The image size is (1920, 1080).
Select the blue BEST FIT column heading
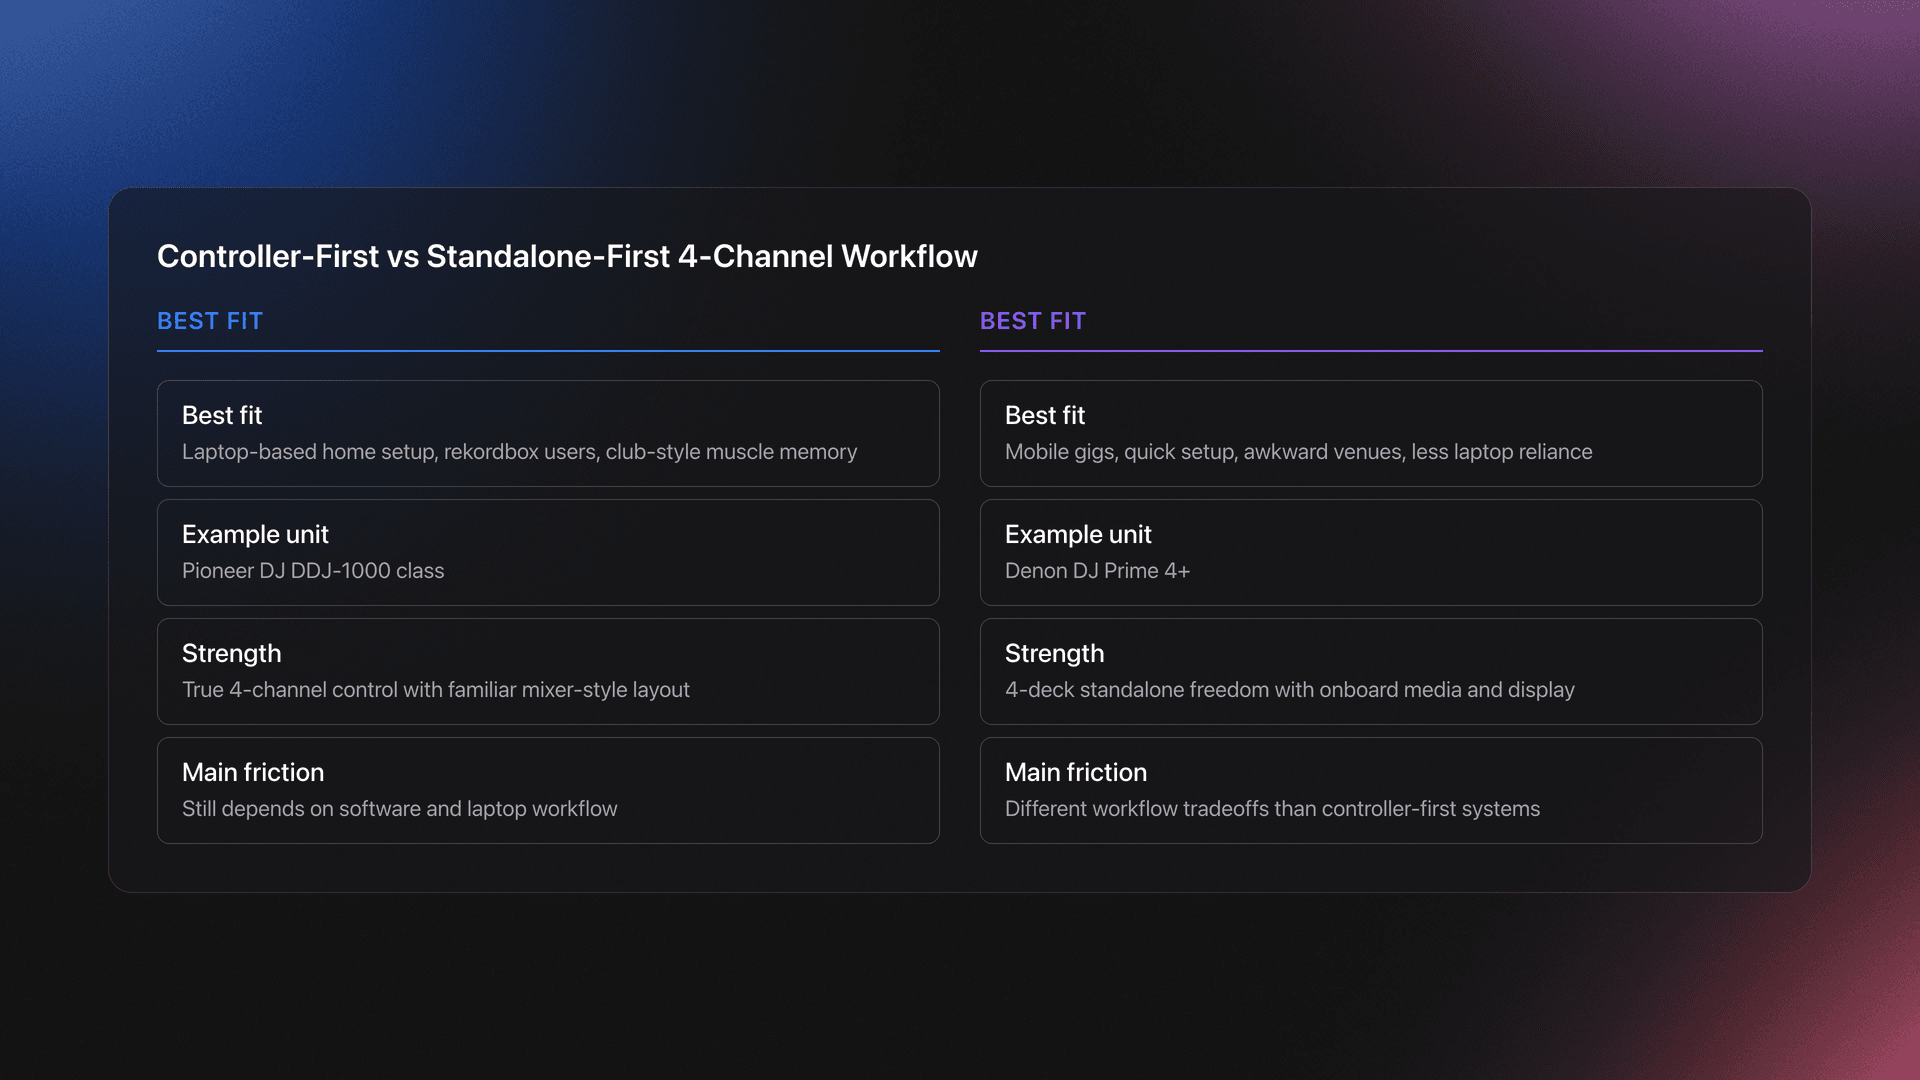210,321
